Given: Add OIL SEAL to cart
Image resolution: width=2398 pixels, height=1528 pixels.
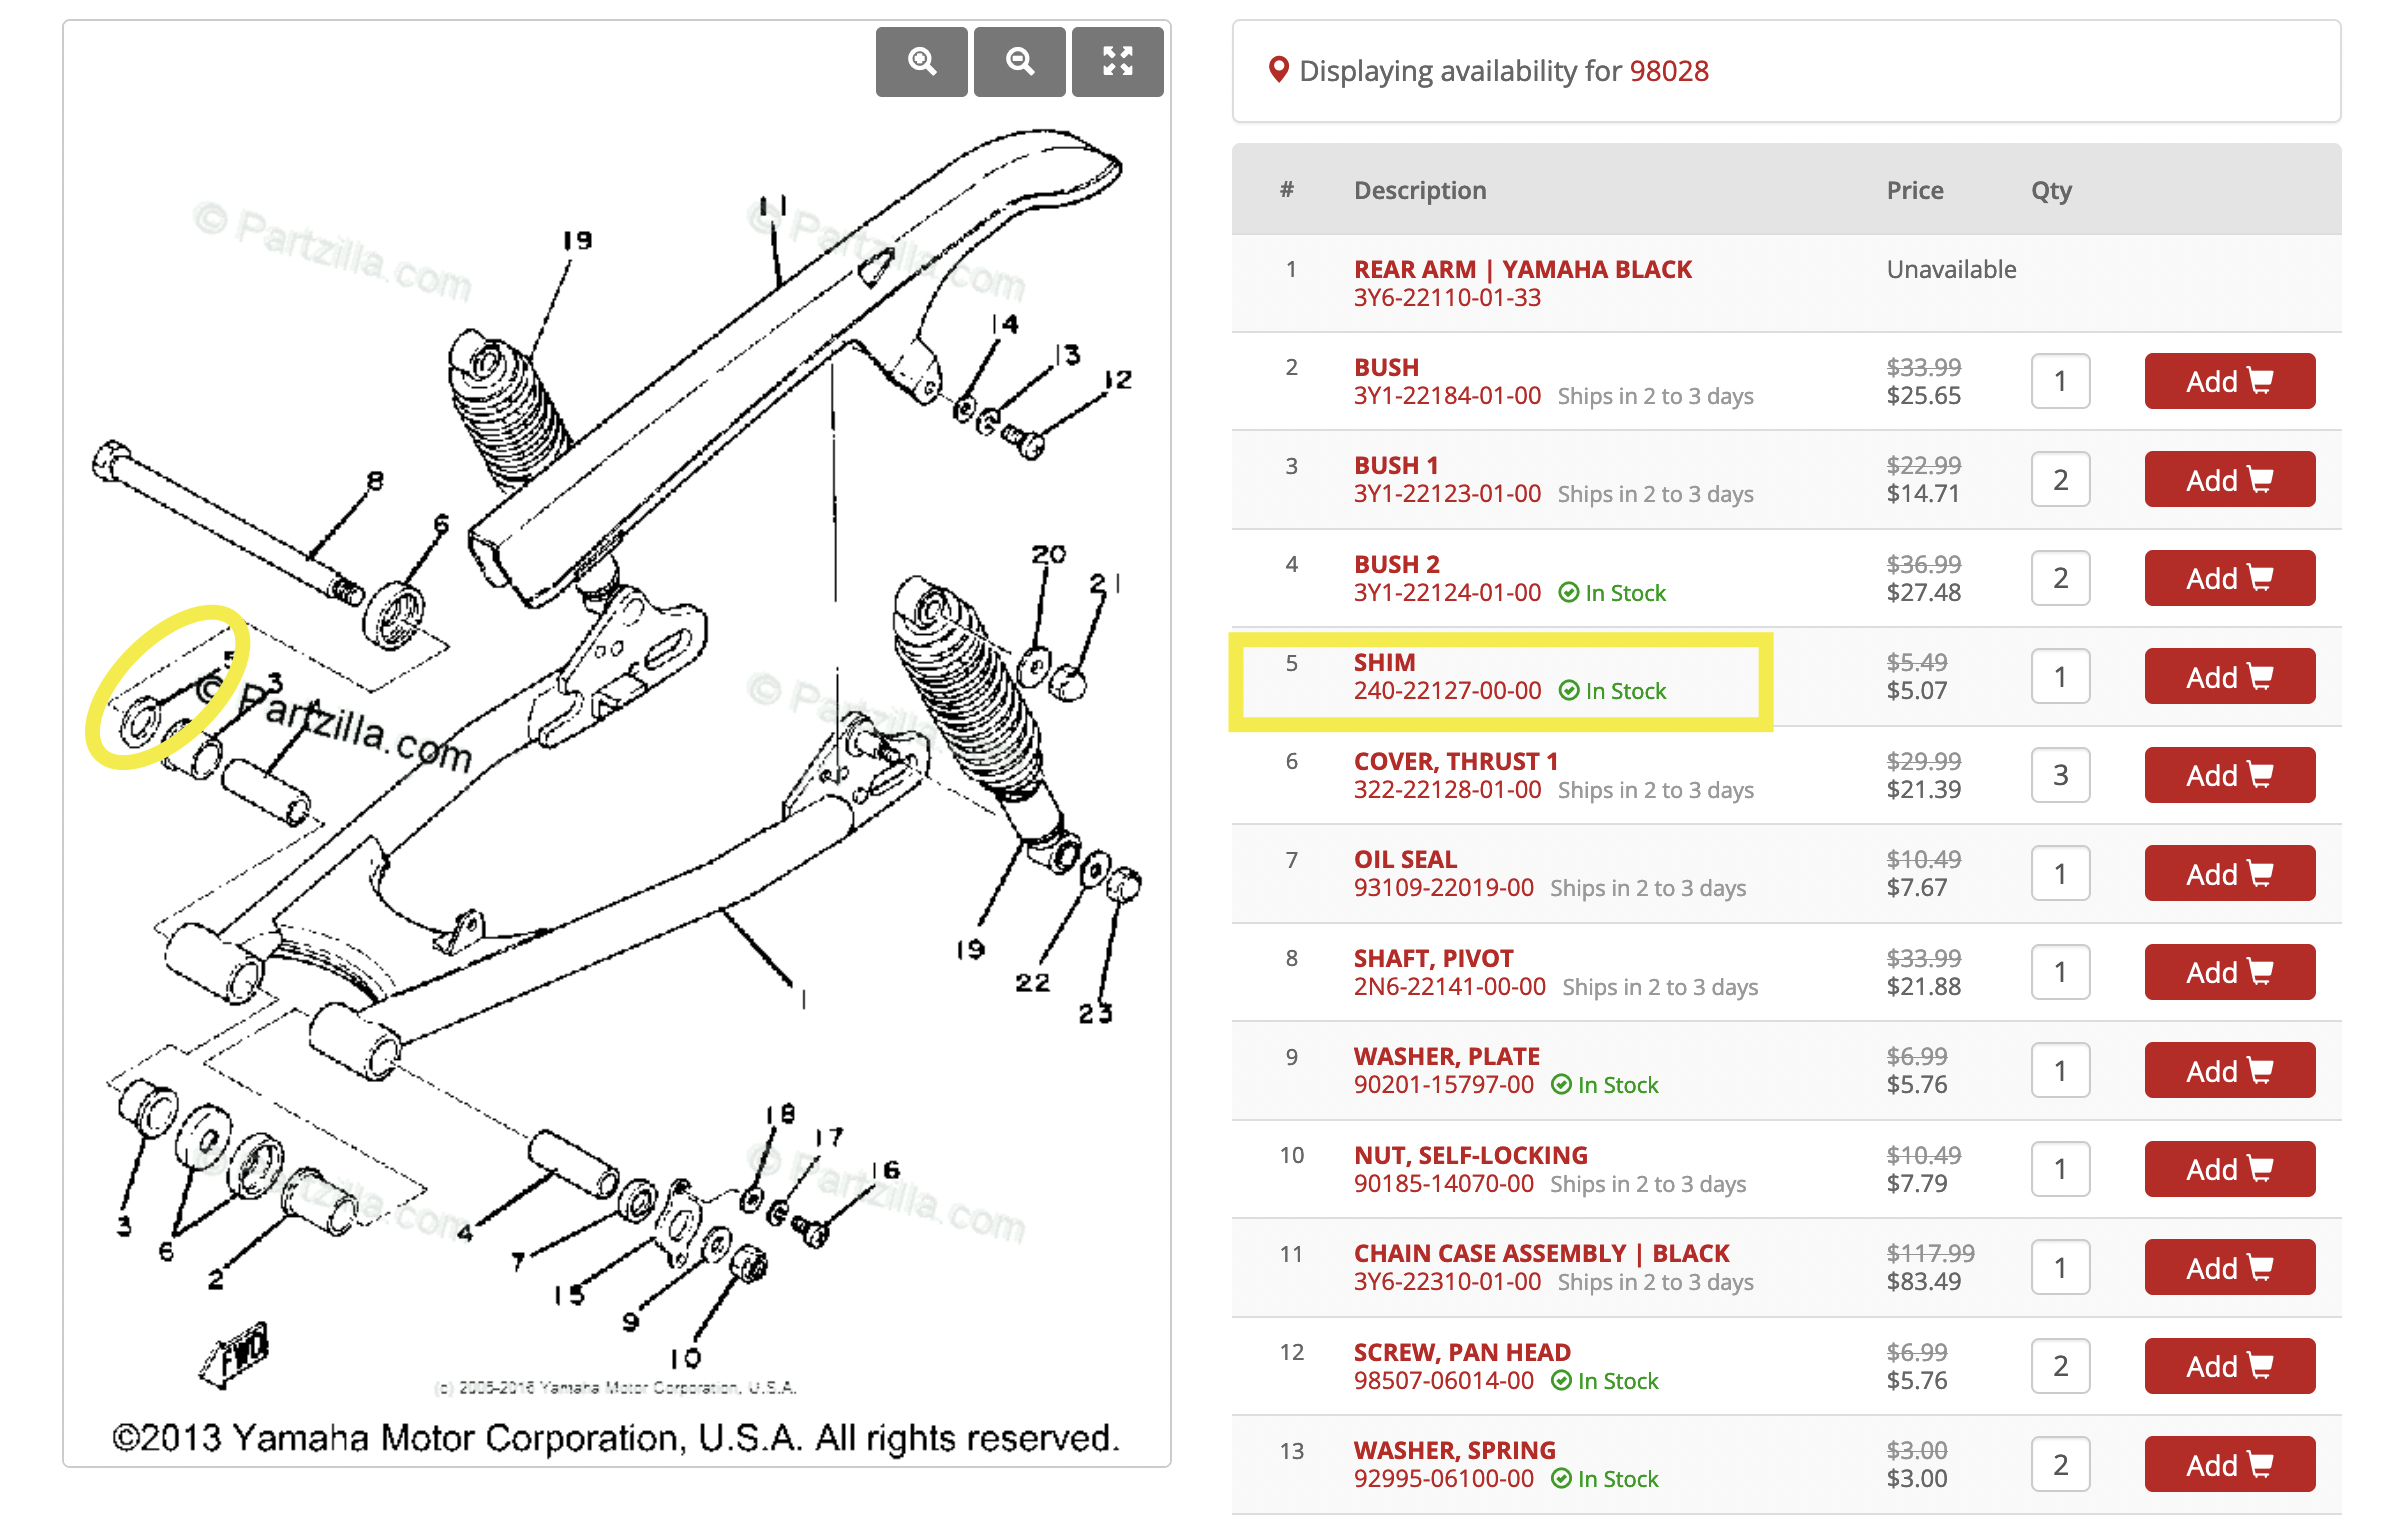Looking at the screenshot, I should tap(2229, 874).
